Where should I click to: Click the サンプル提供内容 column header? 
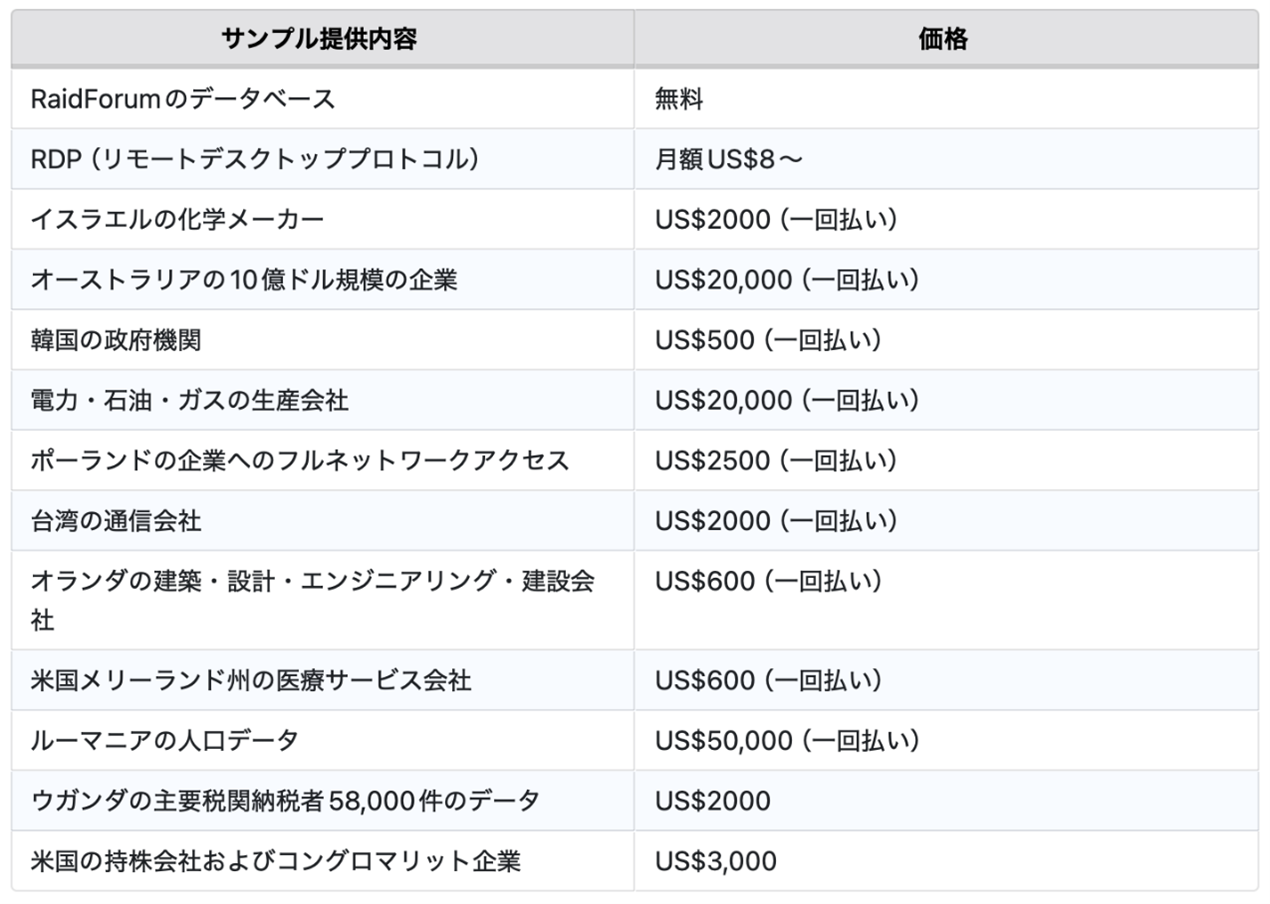(320, 39)
